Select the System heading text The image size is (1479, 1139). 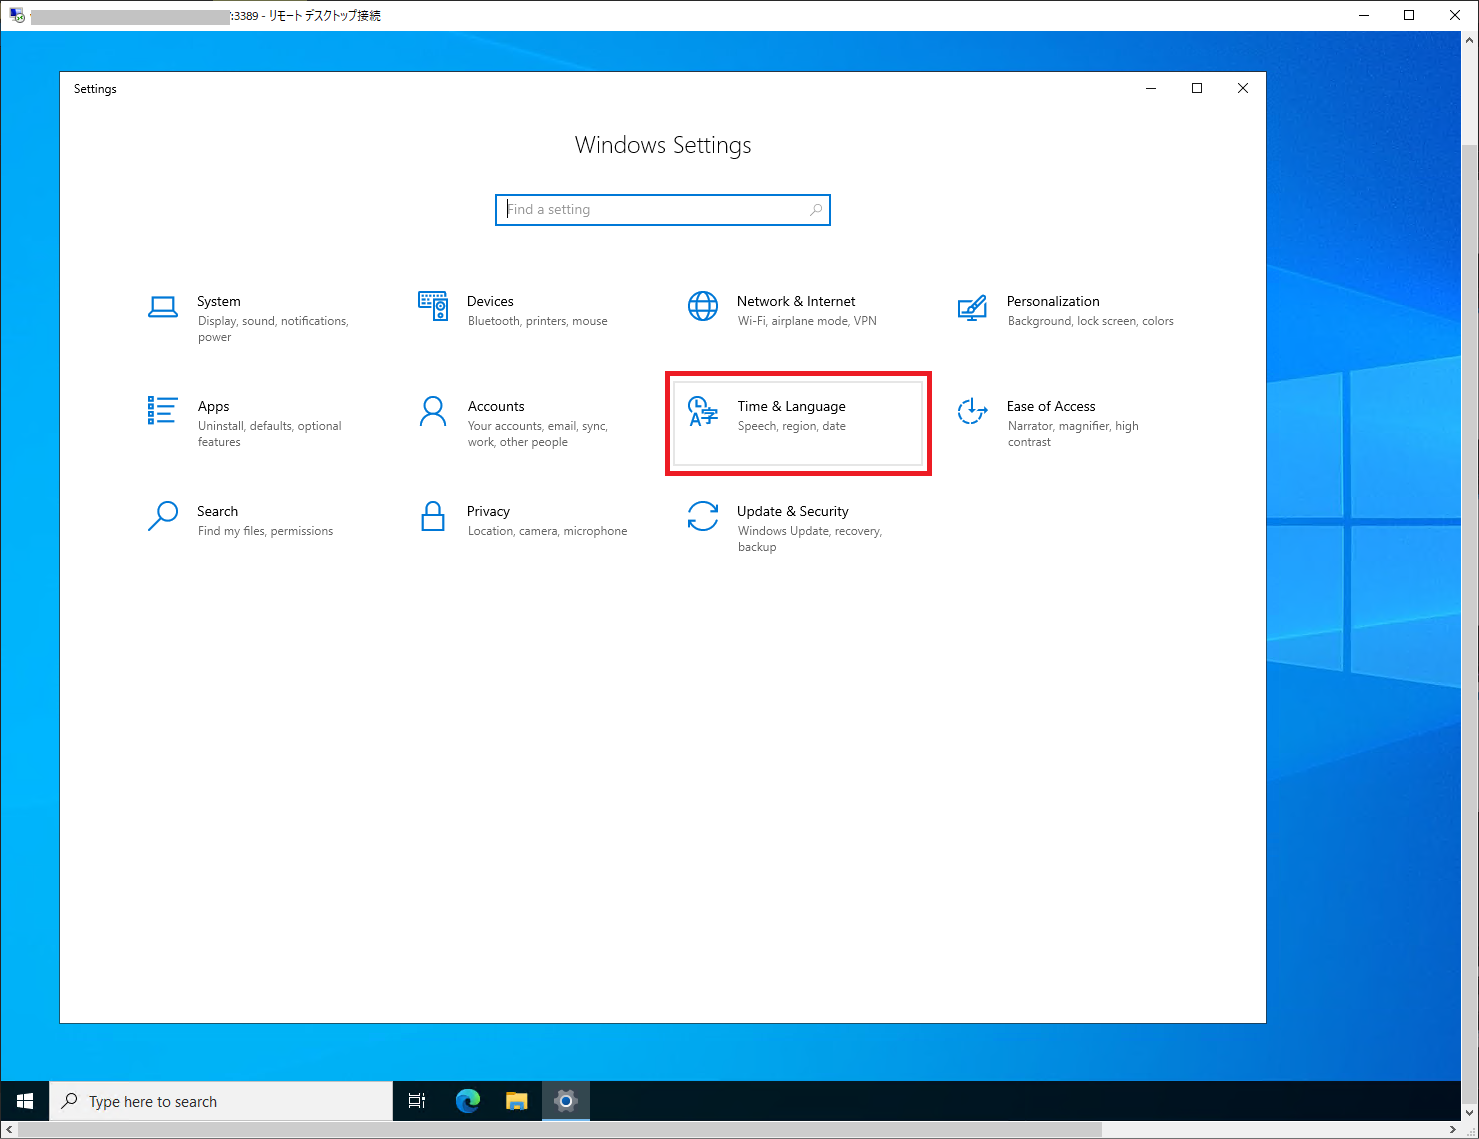point(219,301)
